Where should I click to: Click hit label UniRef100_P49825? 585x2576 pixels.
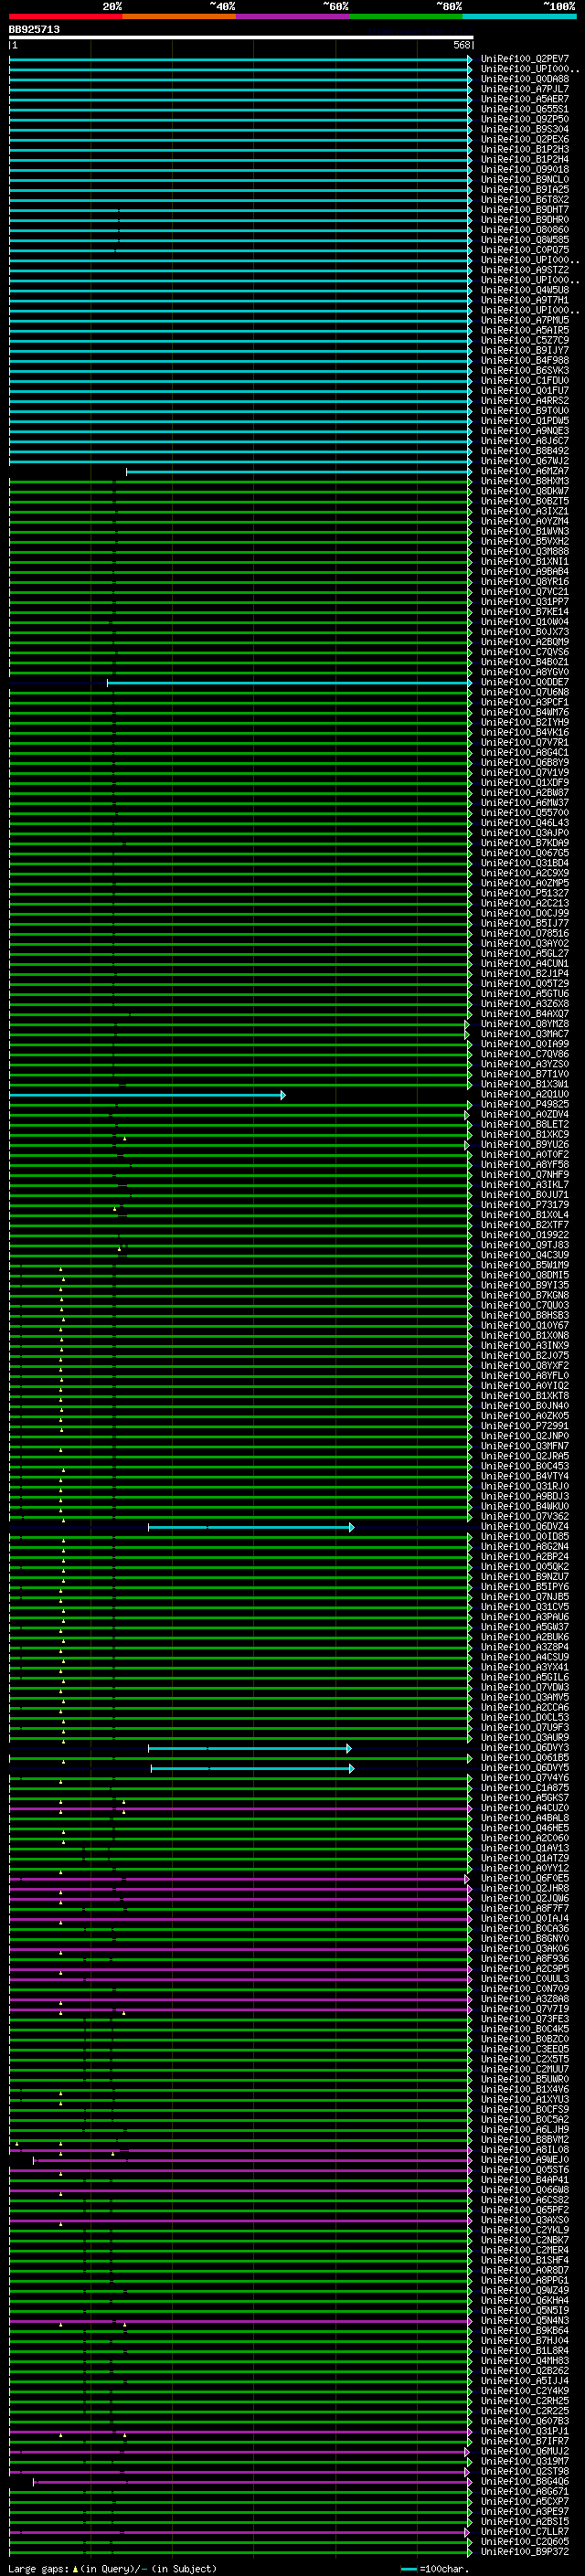click(524, 1104)
